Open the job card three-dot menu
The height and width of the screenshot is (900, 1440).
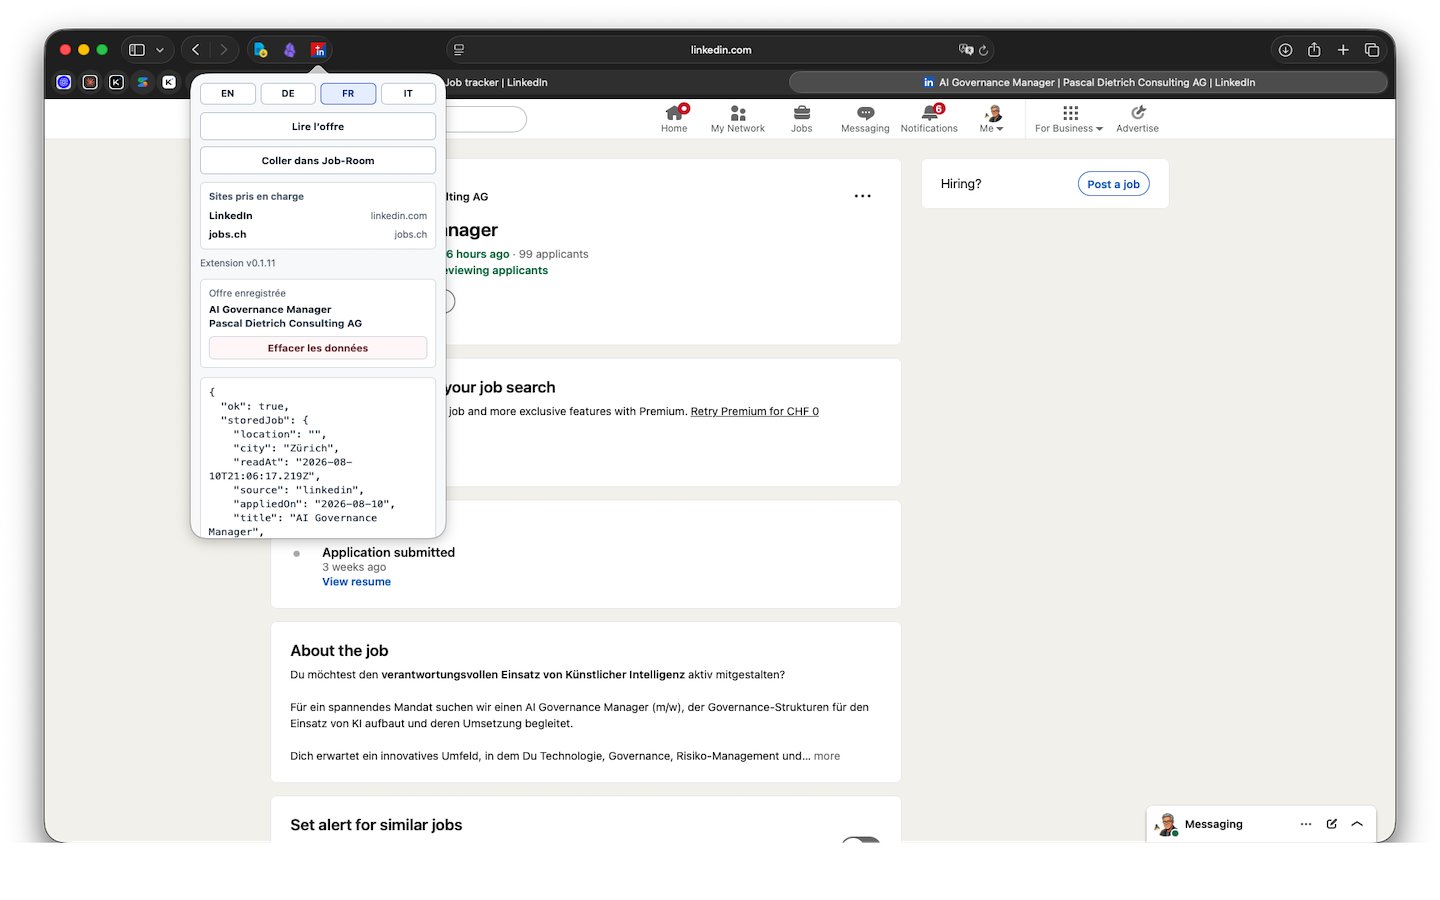click(863, 196)
